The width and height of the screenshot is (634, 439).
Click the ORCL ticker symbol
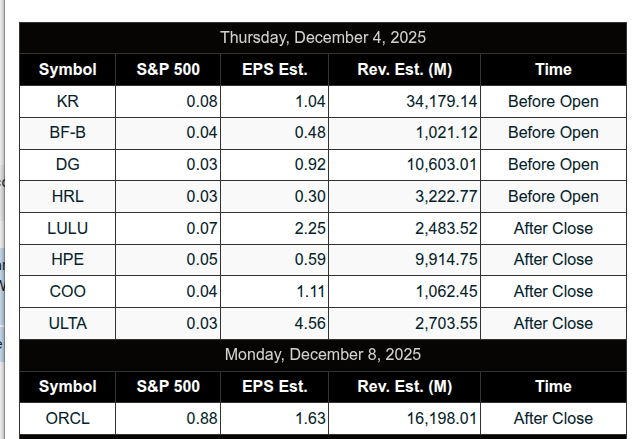click(68, 419)
